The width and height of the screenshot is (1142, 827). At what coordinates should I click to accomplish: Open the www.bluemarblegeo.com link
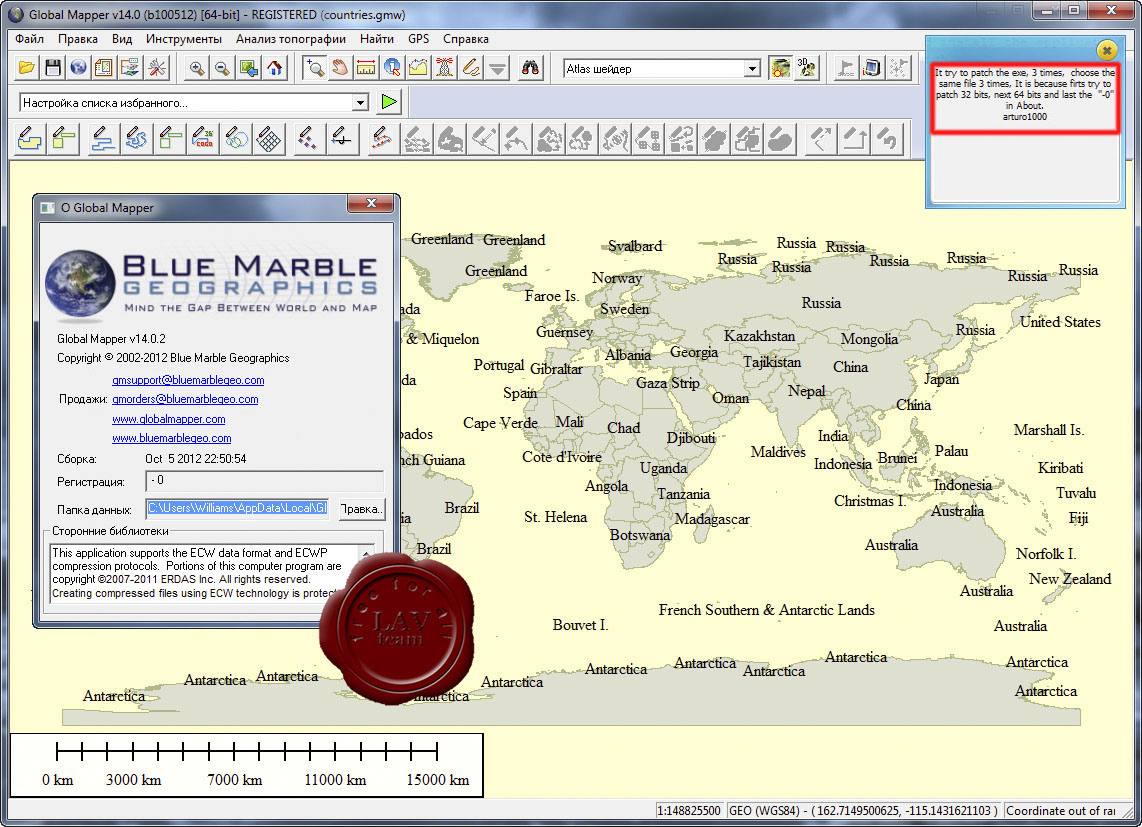click(171, 438)
